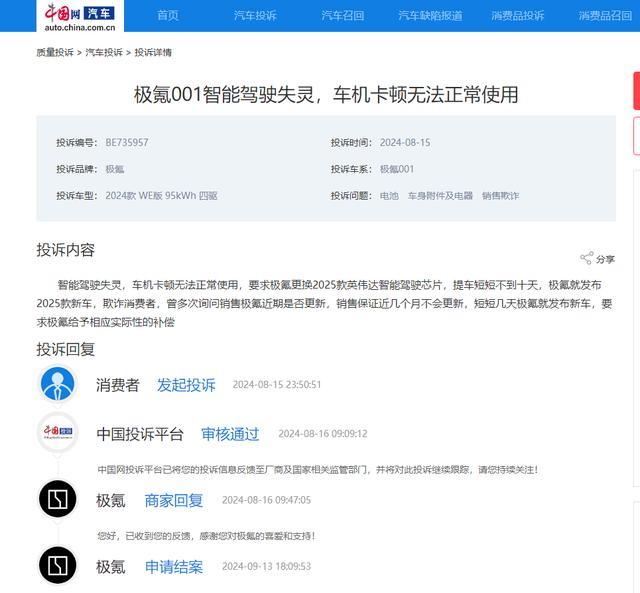Open the 首页 navigation tab
640x593 pixels.
[168, 16]
